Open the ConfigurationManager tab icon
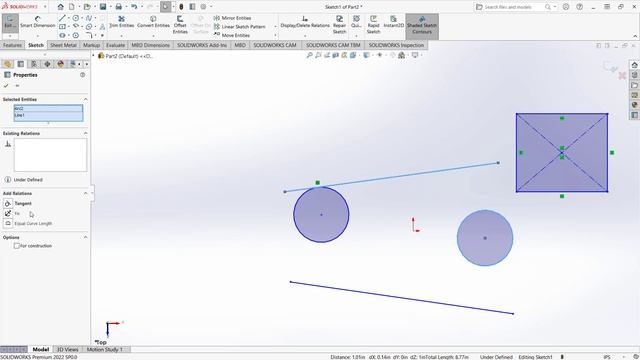 (34, 64)
